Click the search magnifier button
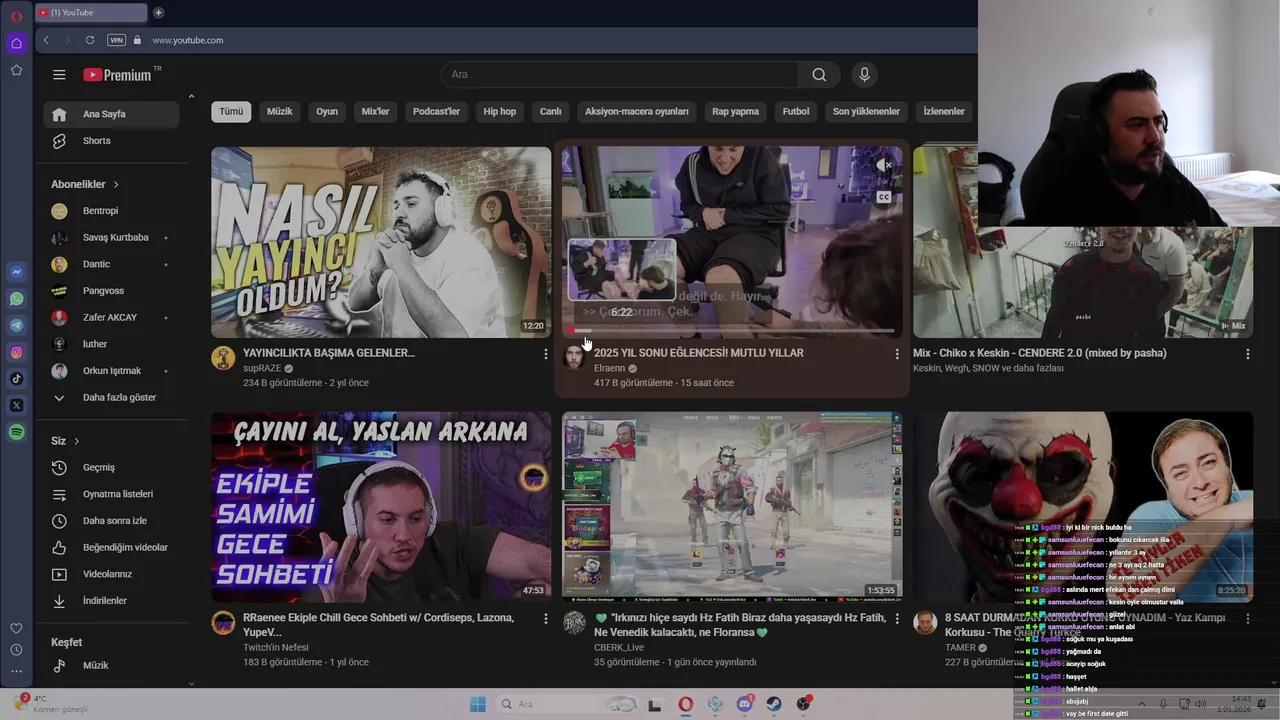The width and height of the screenshot is (1280, 720). (x=819, y=75)
